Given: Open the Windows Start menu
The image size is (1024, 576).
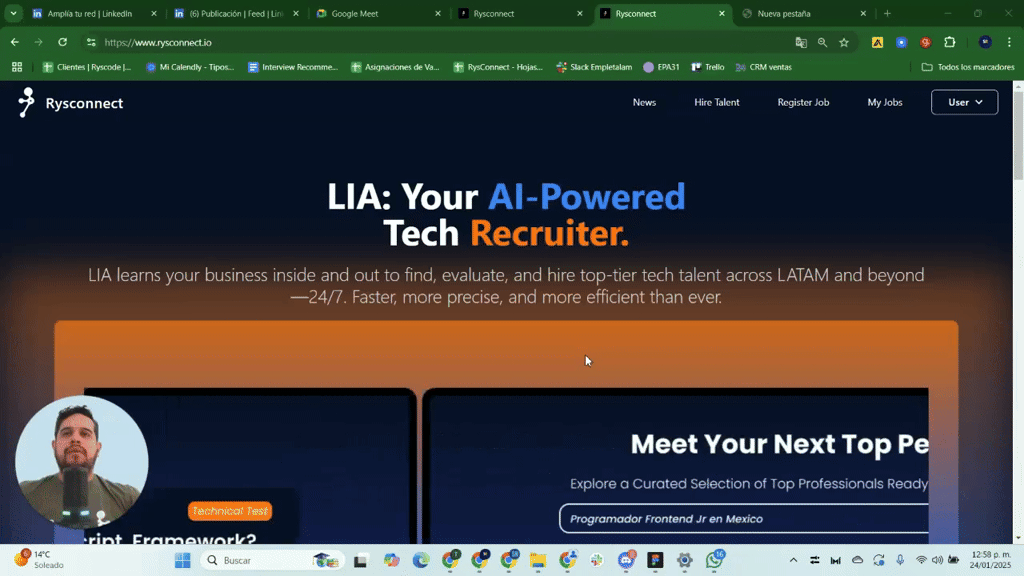Looking at the screenshot, I should pos(182,560).
